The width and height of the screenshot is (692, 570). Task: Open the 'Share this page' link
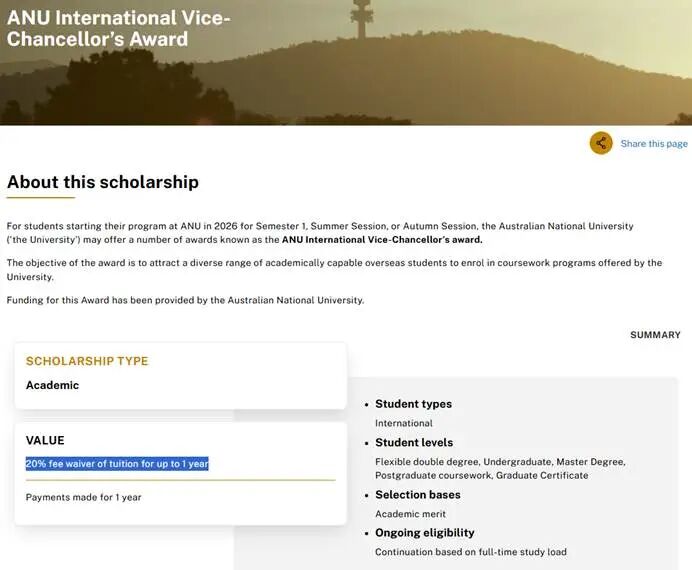coord(654,144)
